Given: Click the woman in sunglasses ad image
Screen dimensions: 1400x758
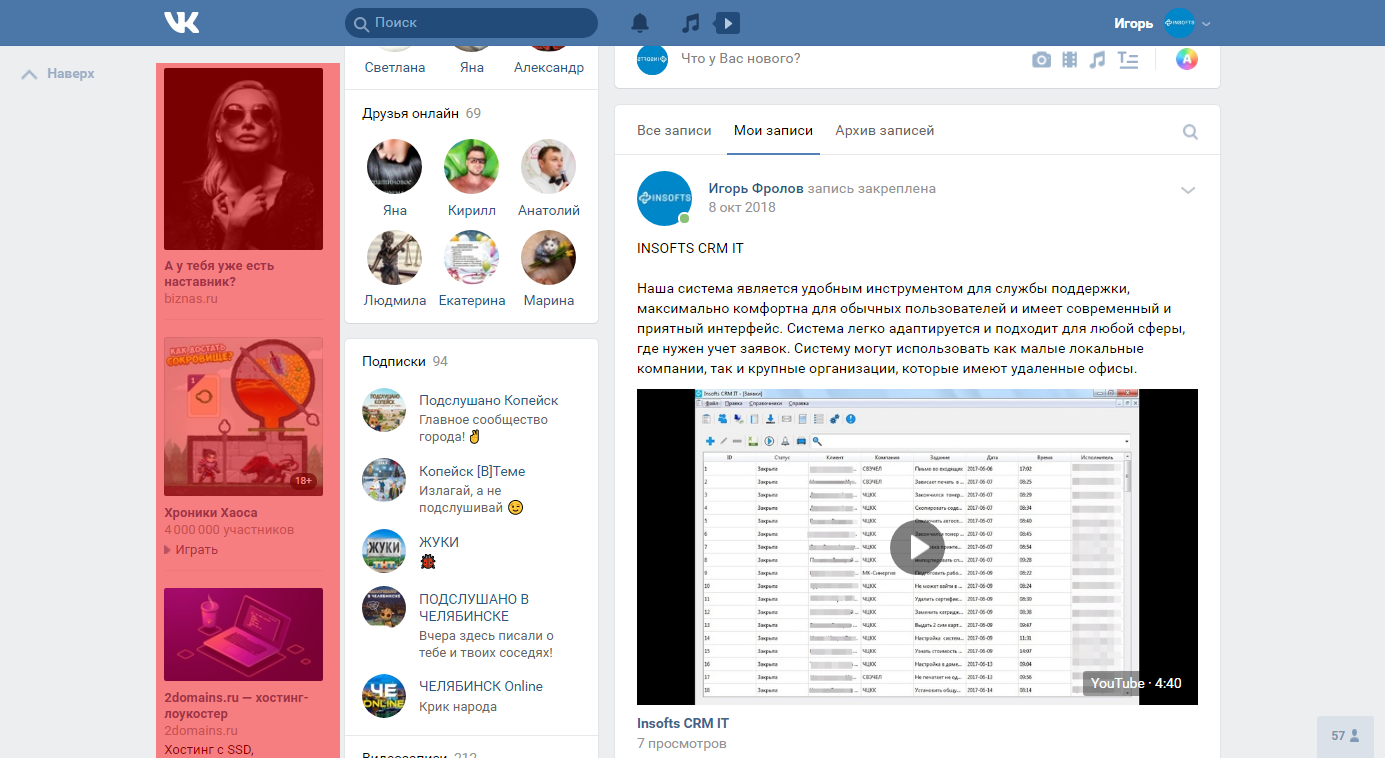Looking at the screenshot, I should 243,158.
